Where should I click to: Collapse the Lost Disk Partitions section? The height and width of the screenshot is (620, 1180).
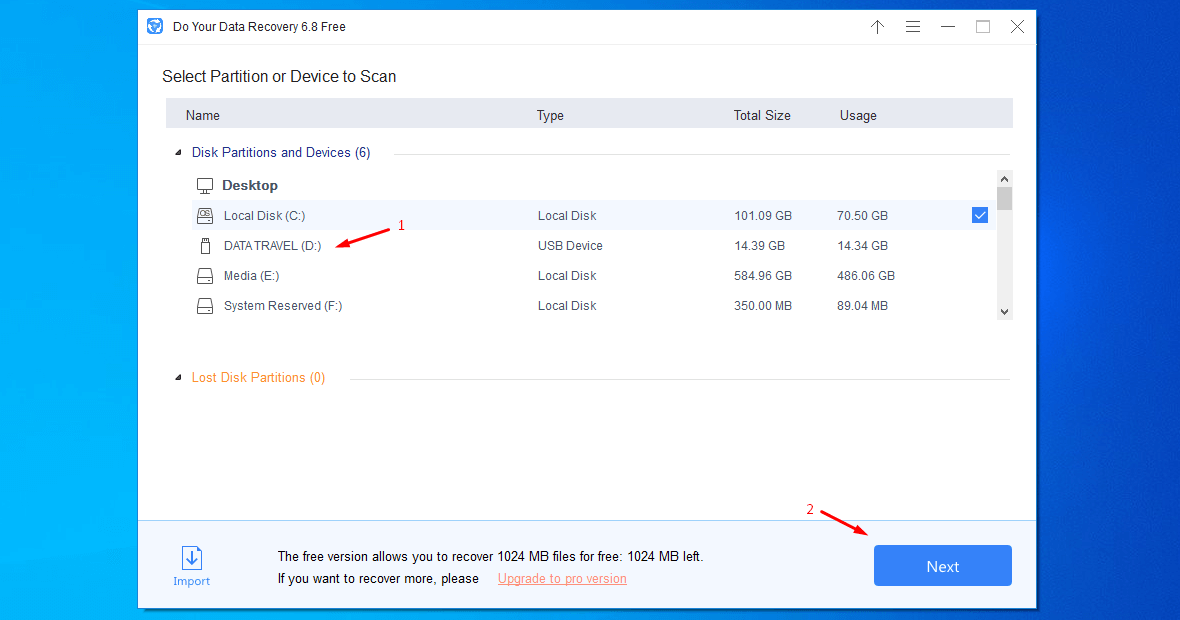pos(178,378)
